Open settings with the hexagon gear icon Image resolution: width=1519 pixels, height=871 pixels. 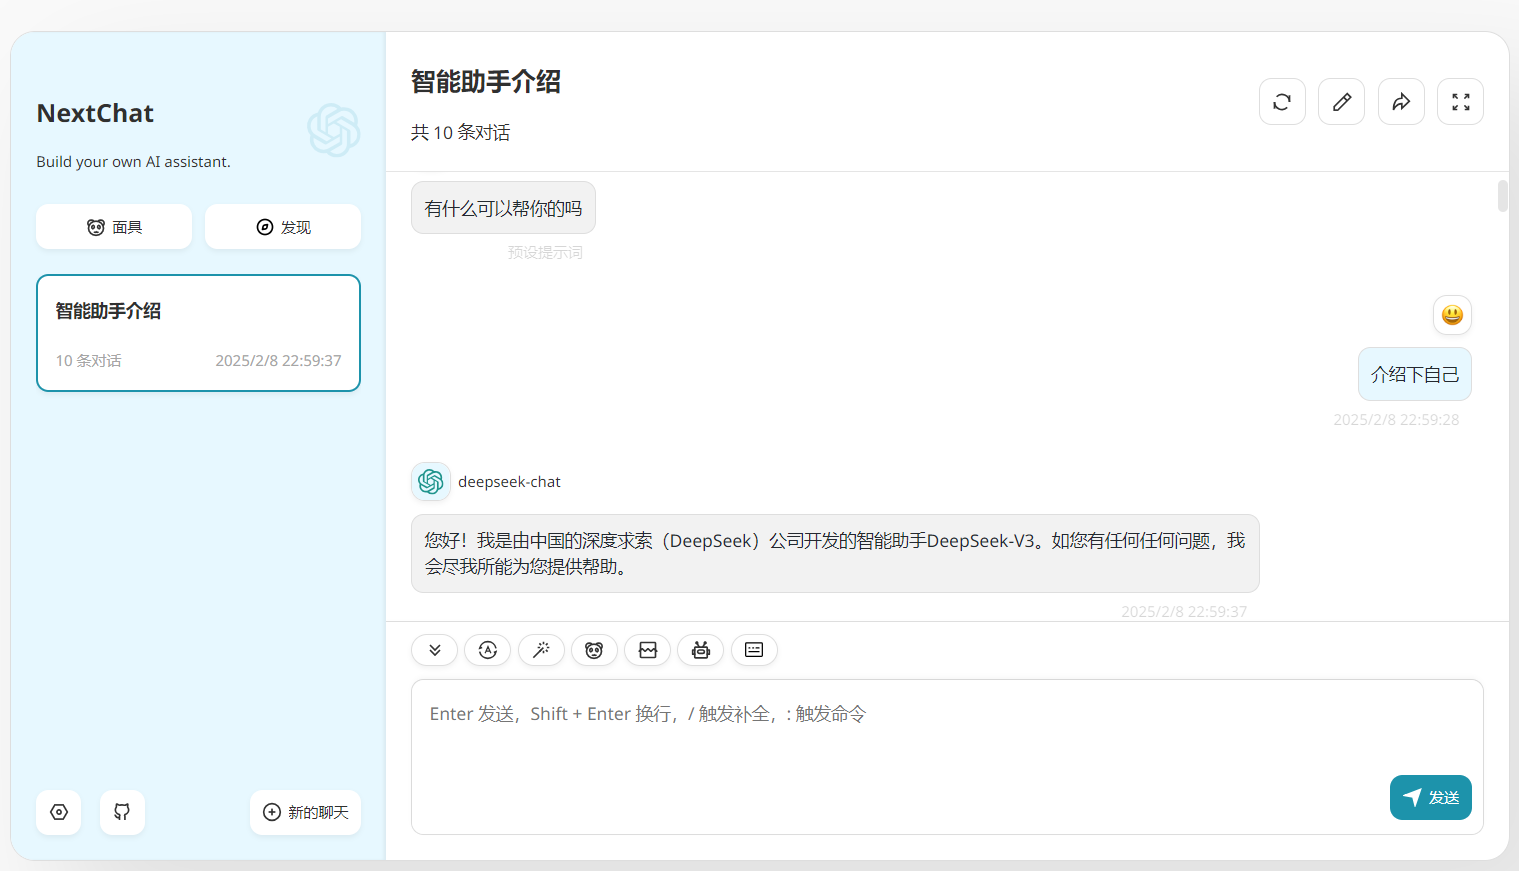coord(59,812)
